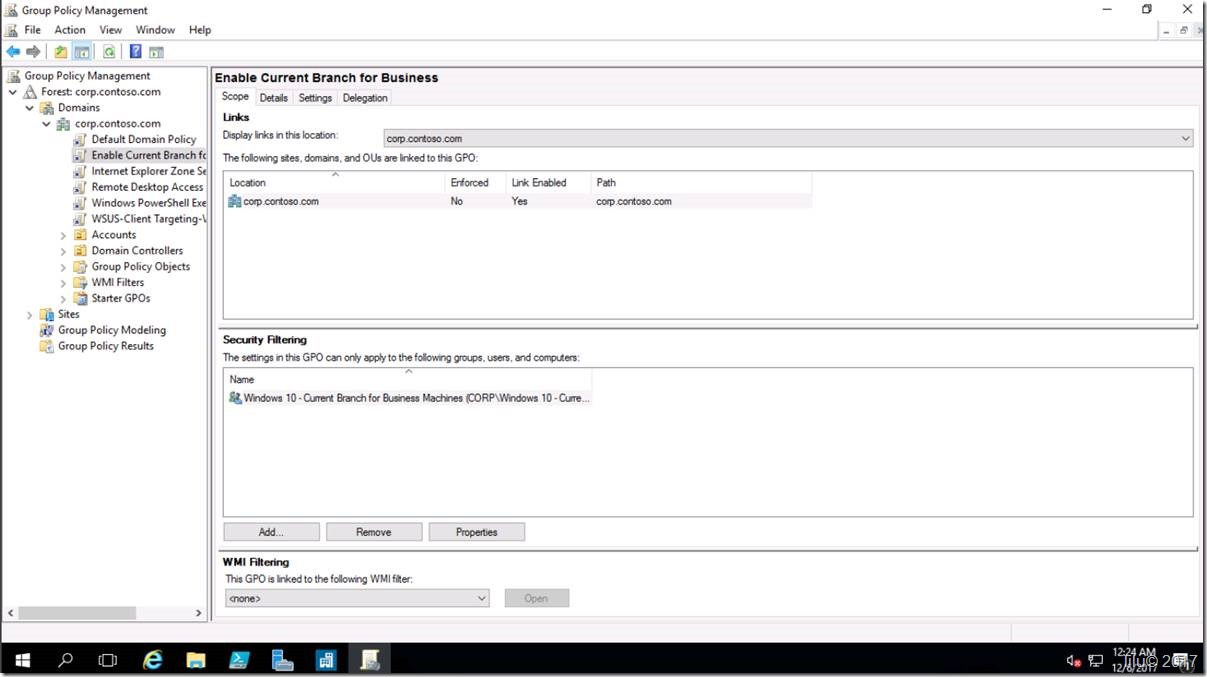This screenshot has width=1207, height=677.
Task: Click the Name column header in Security Filtering
Action: 407,379
